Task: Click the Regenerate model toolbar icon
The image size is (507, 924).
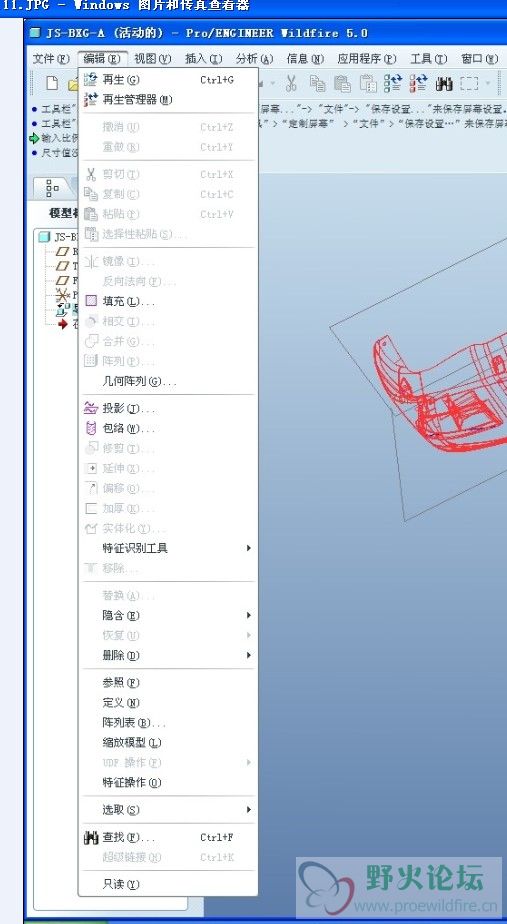Action: click(393, 84)
